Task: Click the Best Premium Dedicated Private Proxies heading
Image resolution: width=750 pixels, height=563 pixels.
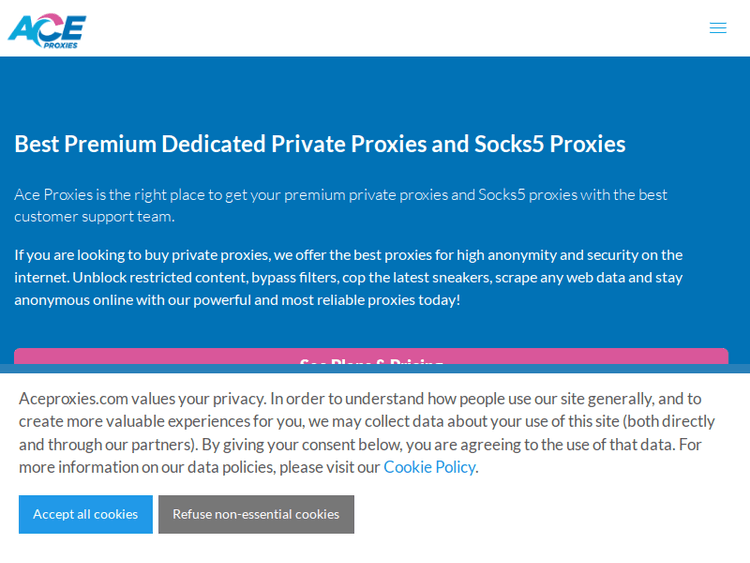Action: point(320,144)
